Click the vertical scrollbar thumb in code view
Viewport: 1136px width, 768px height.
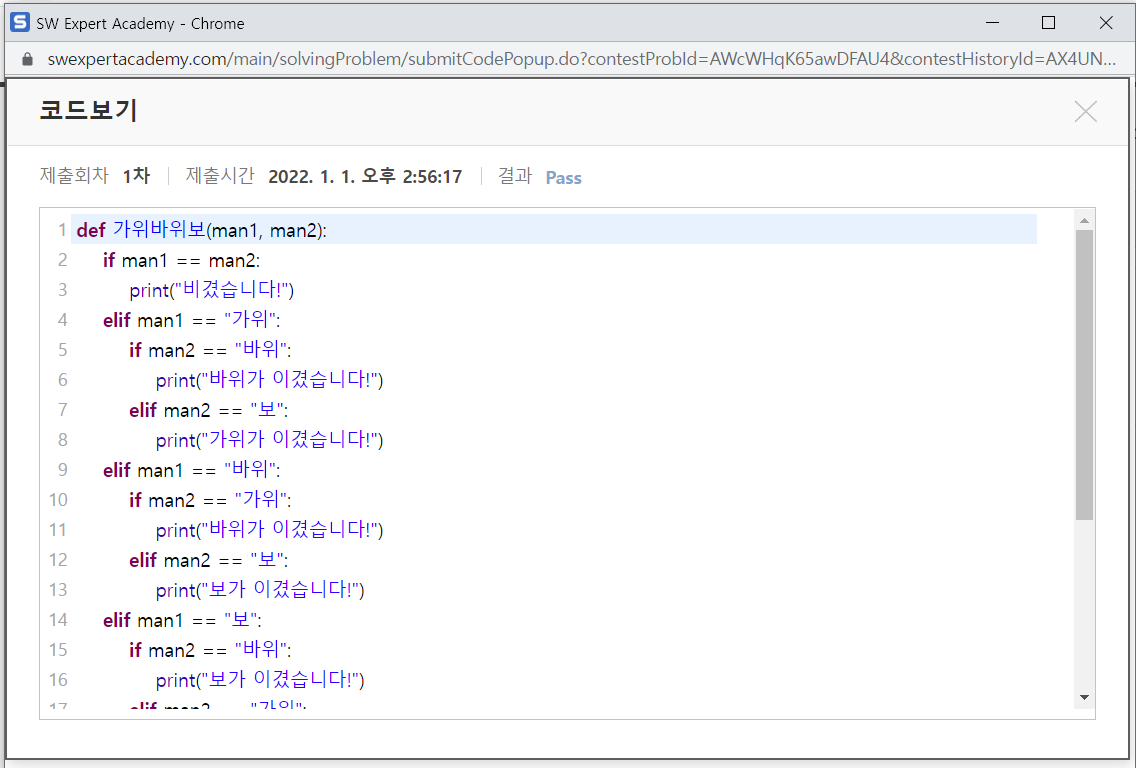pyautogui.click(x=1084, y=375)
